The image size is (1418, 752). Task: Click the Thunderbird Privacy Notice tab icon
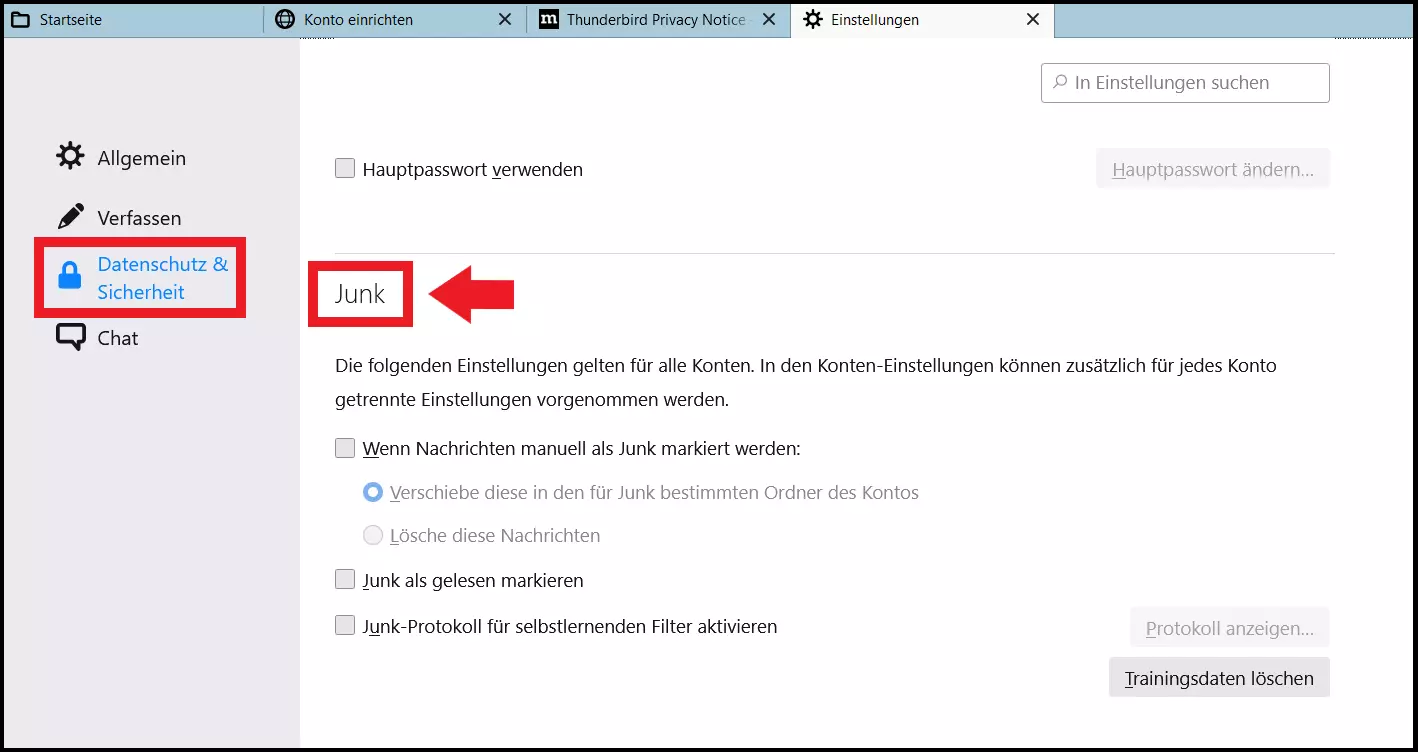[548, 20]
